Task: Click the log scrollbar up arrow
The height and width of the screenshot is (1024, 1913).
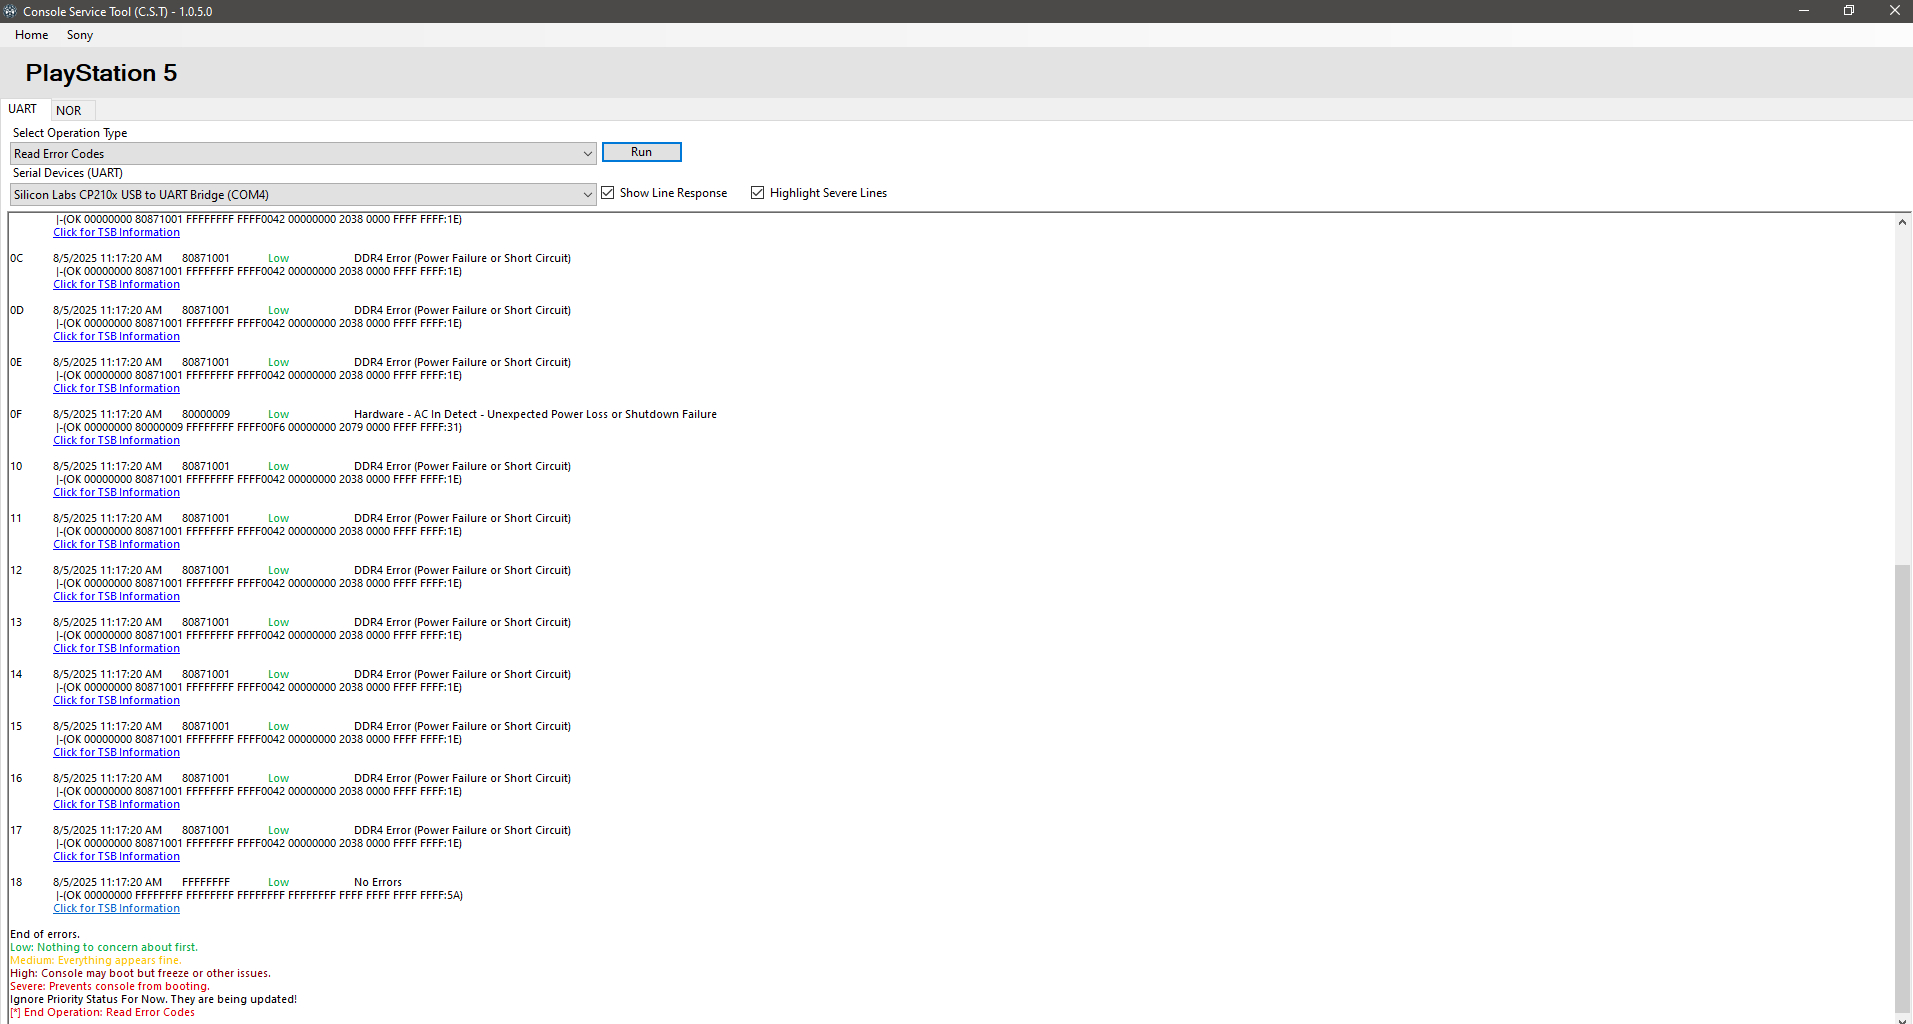Action: [1902, 222]
